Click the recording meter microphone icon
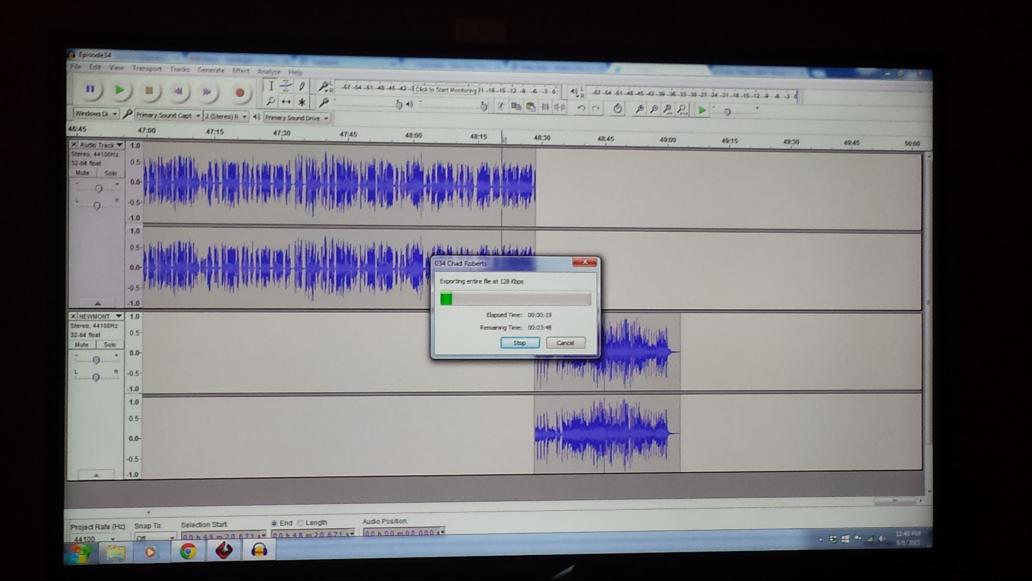1032x581 pixels. (x=323, y=87)
